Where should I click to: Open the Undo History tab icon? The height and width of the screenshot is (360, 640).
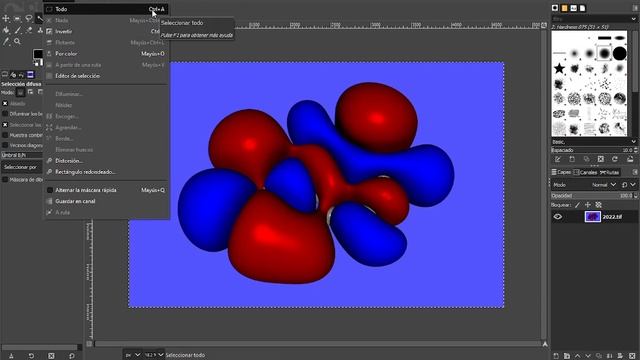22,75
